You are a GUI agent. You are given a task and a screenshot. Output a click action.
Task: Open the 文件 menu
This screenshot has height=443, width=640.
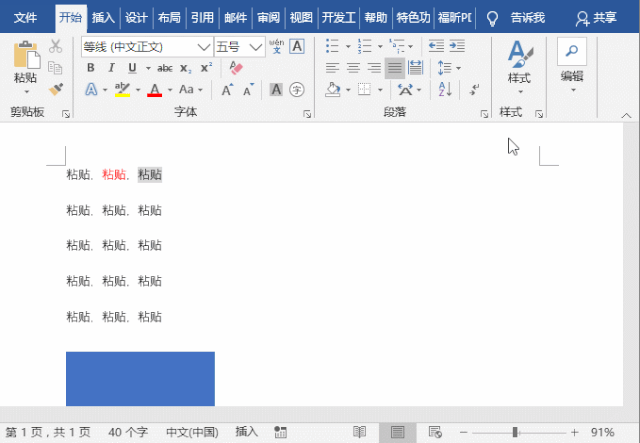pyautogui.click(x=25, y=17)
